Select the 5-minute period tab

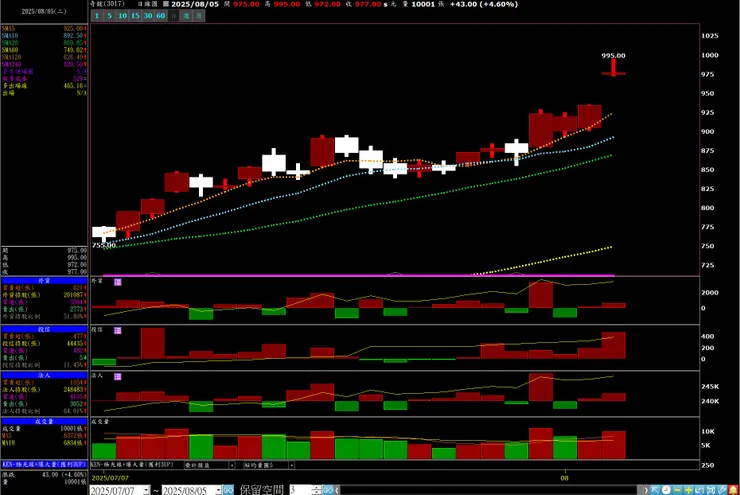pos(109,16)
